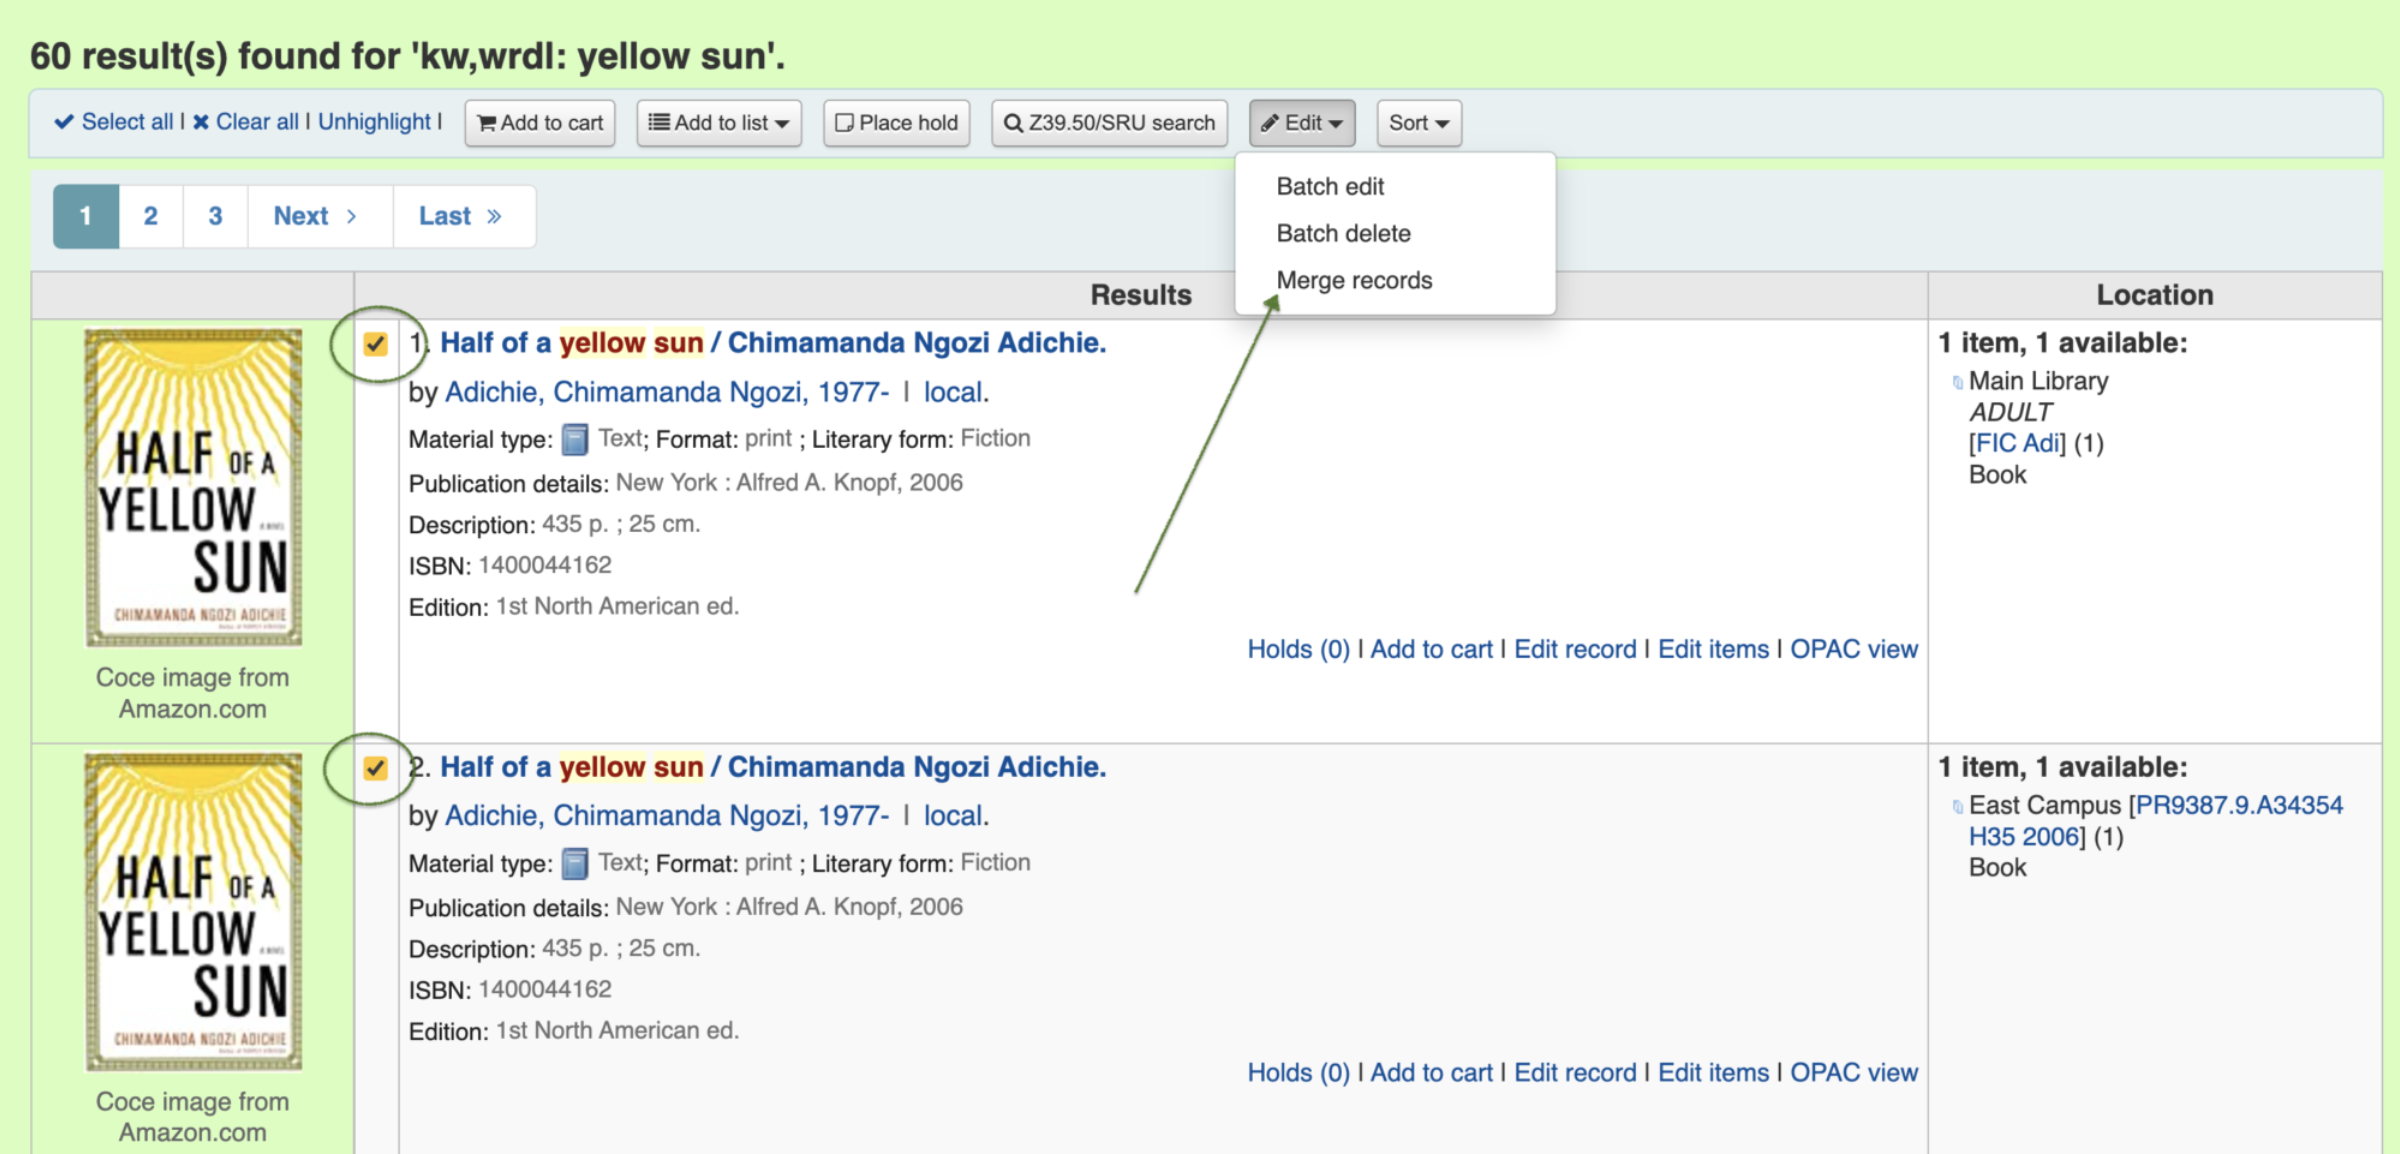Click the Add to cart toolbar button
This screenshot has width=2400, height=1154.
tap(540, 123)
